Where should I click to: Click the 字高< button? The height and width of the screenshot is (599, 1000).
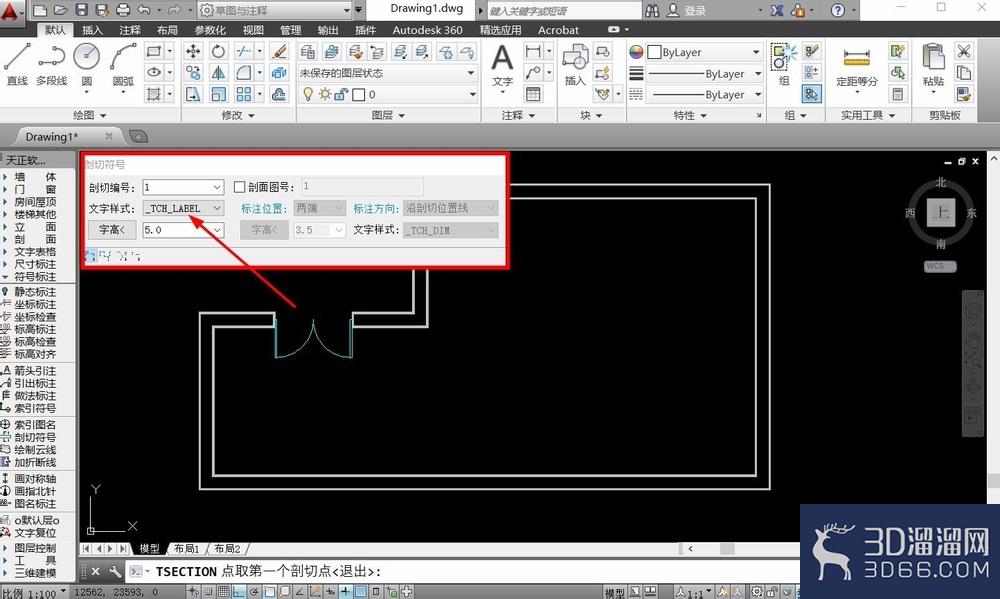pyautogui.click(x=112, y=230)
